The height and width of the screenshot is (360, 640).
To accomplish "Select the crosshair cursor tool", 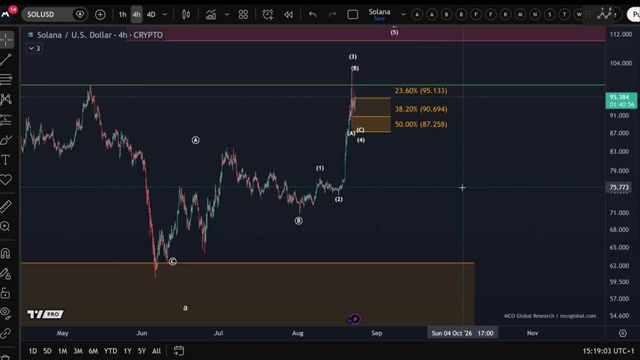I will tap(6, 40).
